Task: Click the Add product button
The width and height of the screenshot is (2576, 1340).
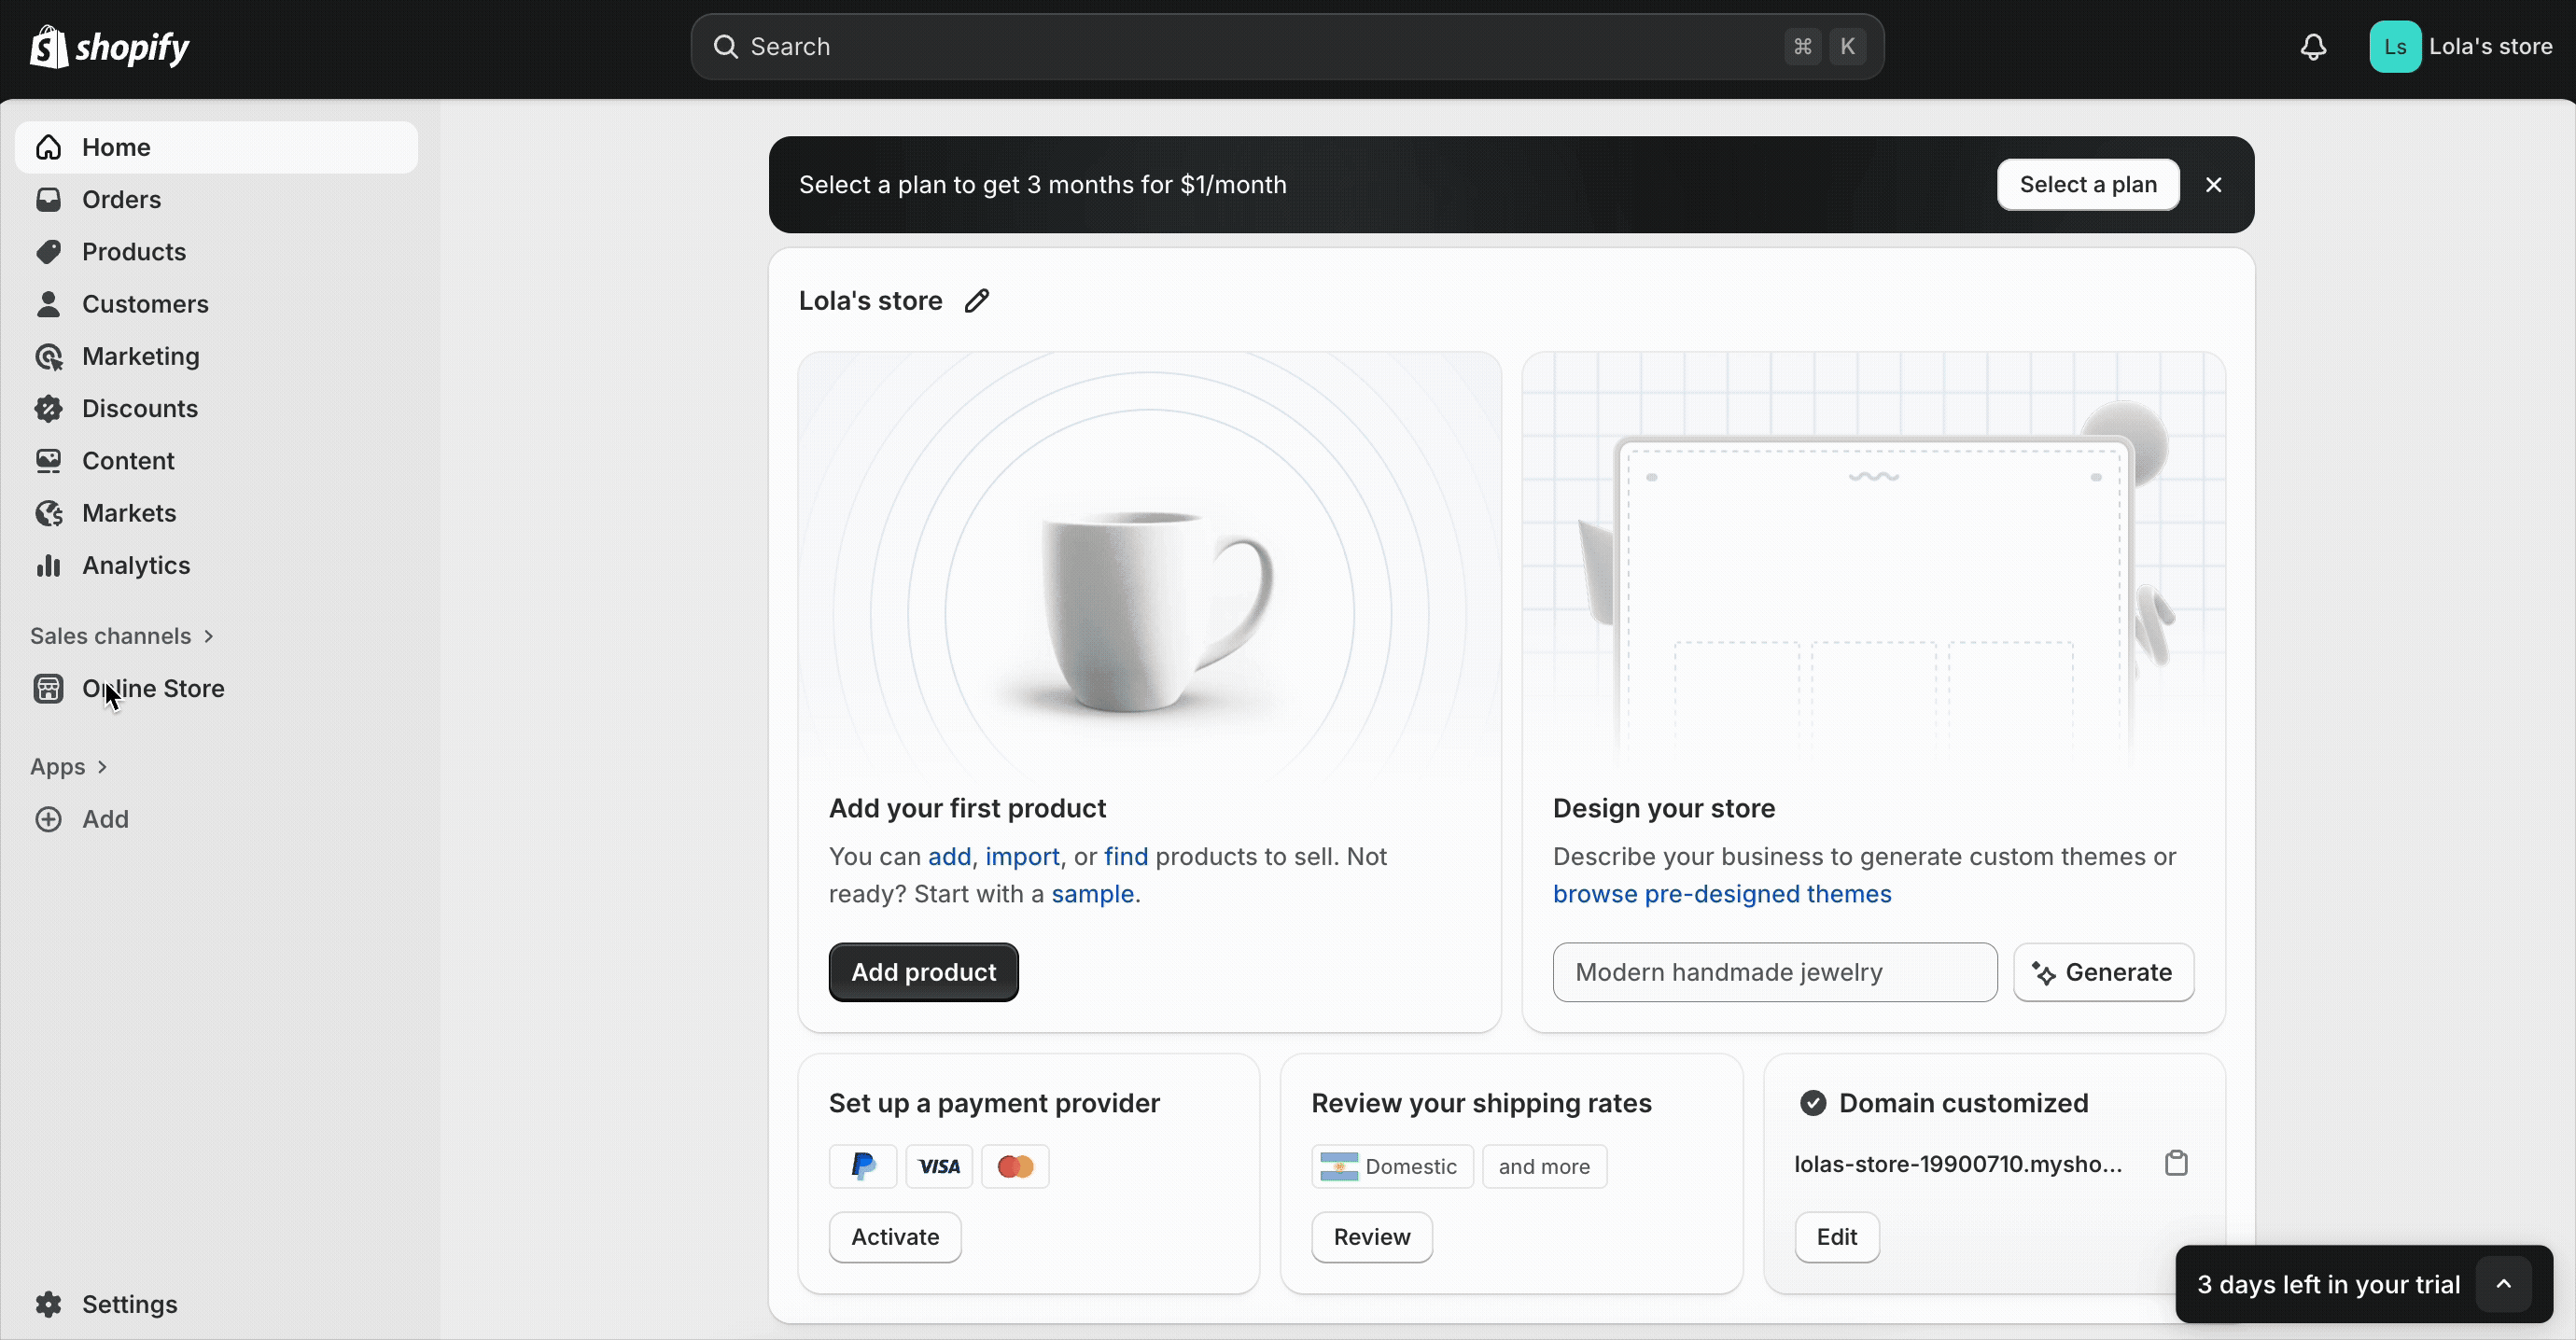Action: click(x=922, y=971)
